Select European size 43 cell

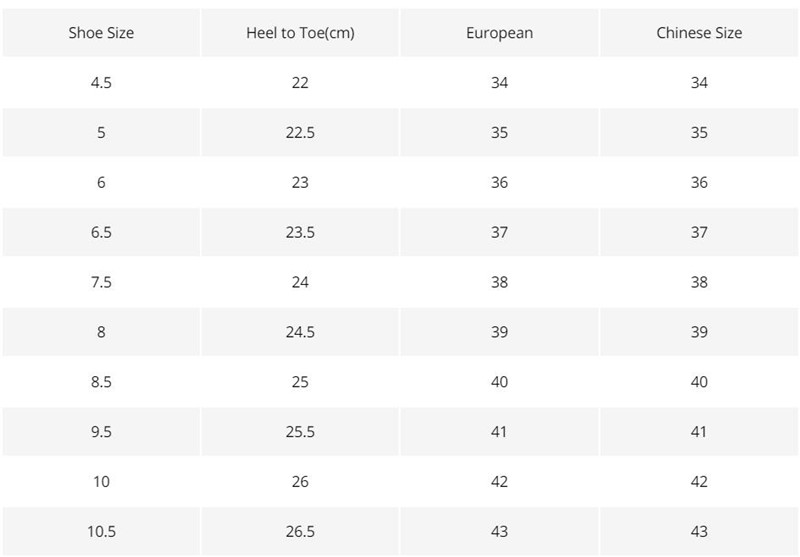pos(499,531)
